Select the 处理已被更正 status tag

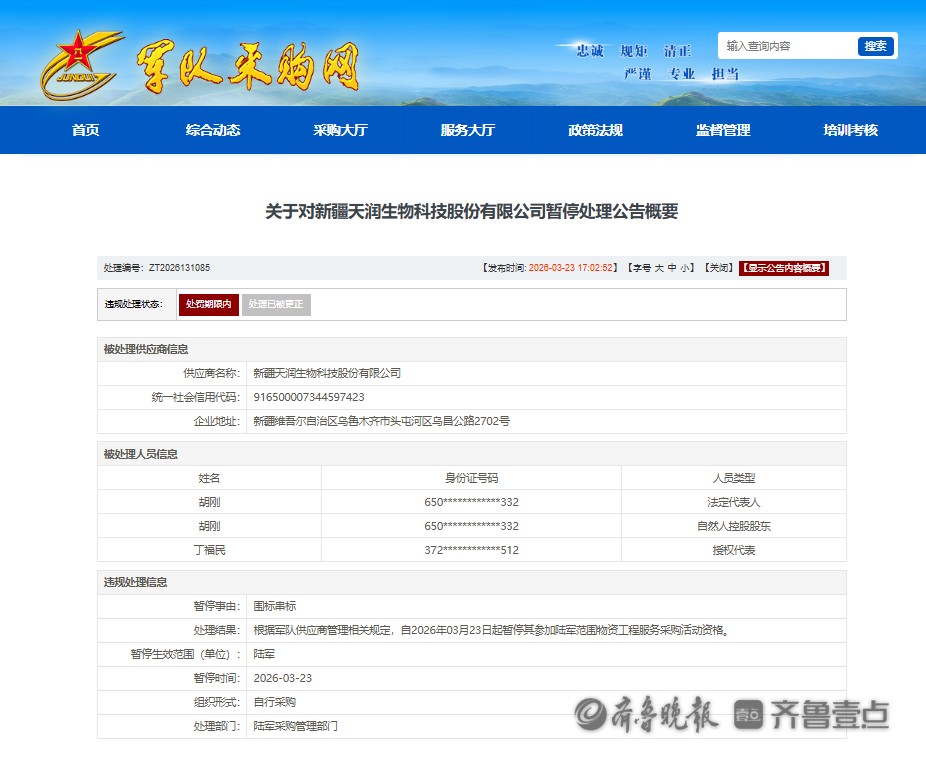[276, 304]
